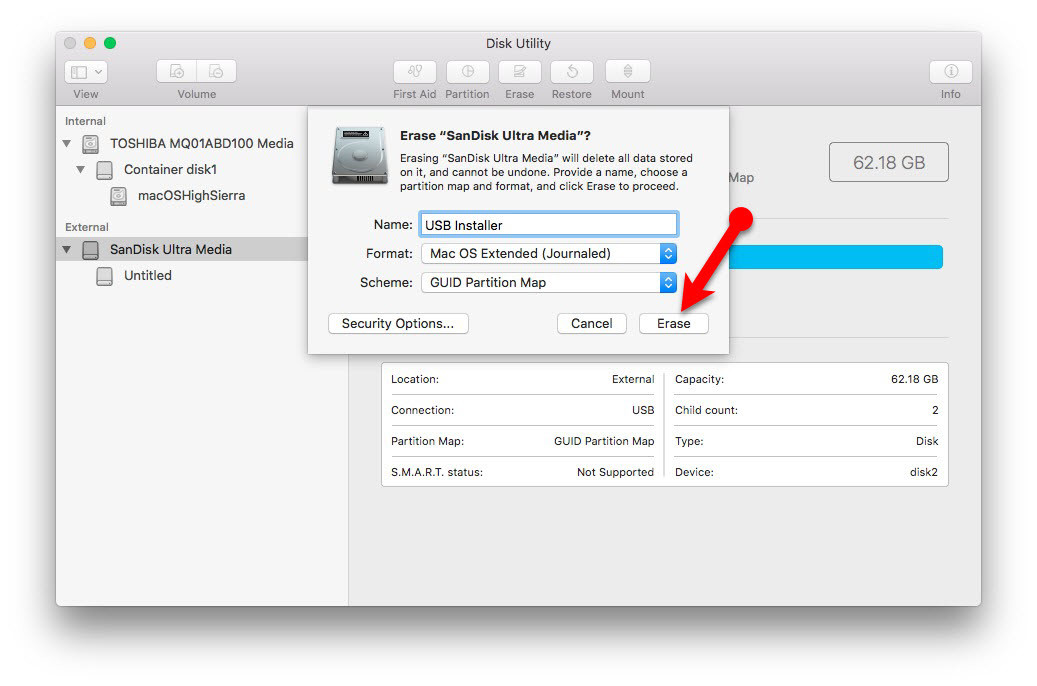Collapse the Container disk1 disclosure triangle
The height and width of the screenshot is (686, 1037).
tap(81, 170)
